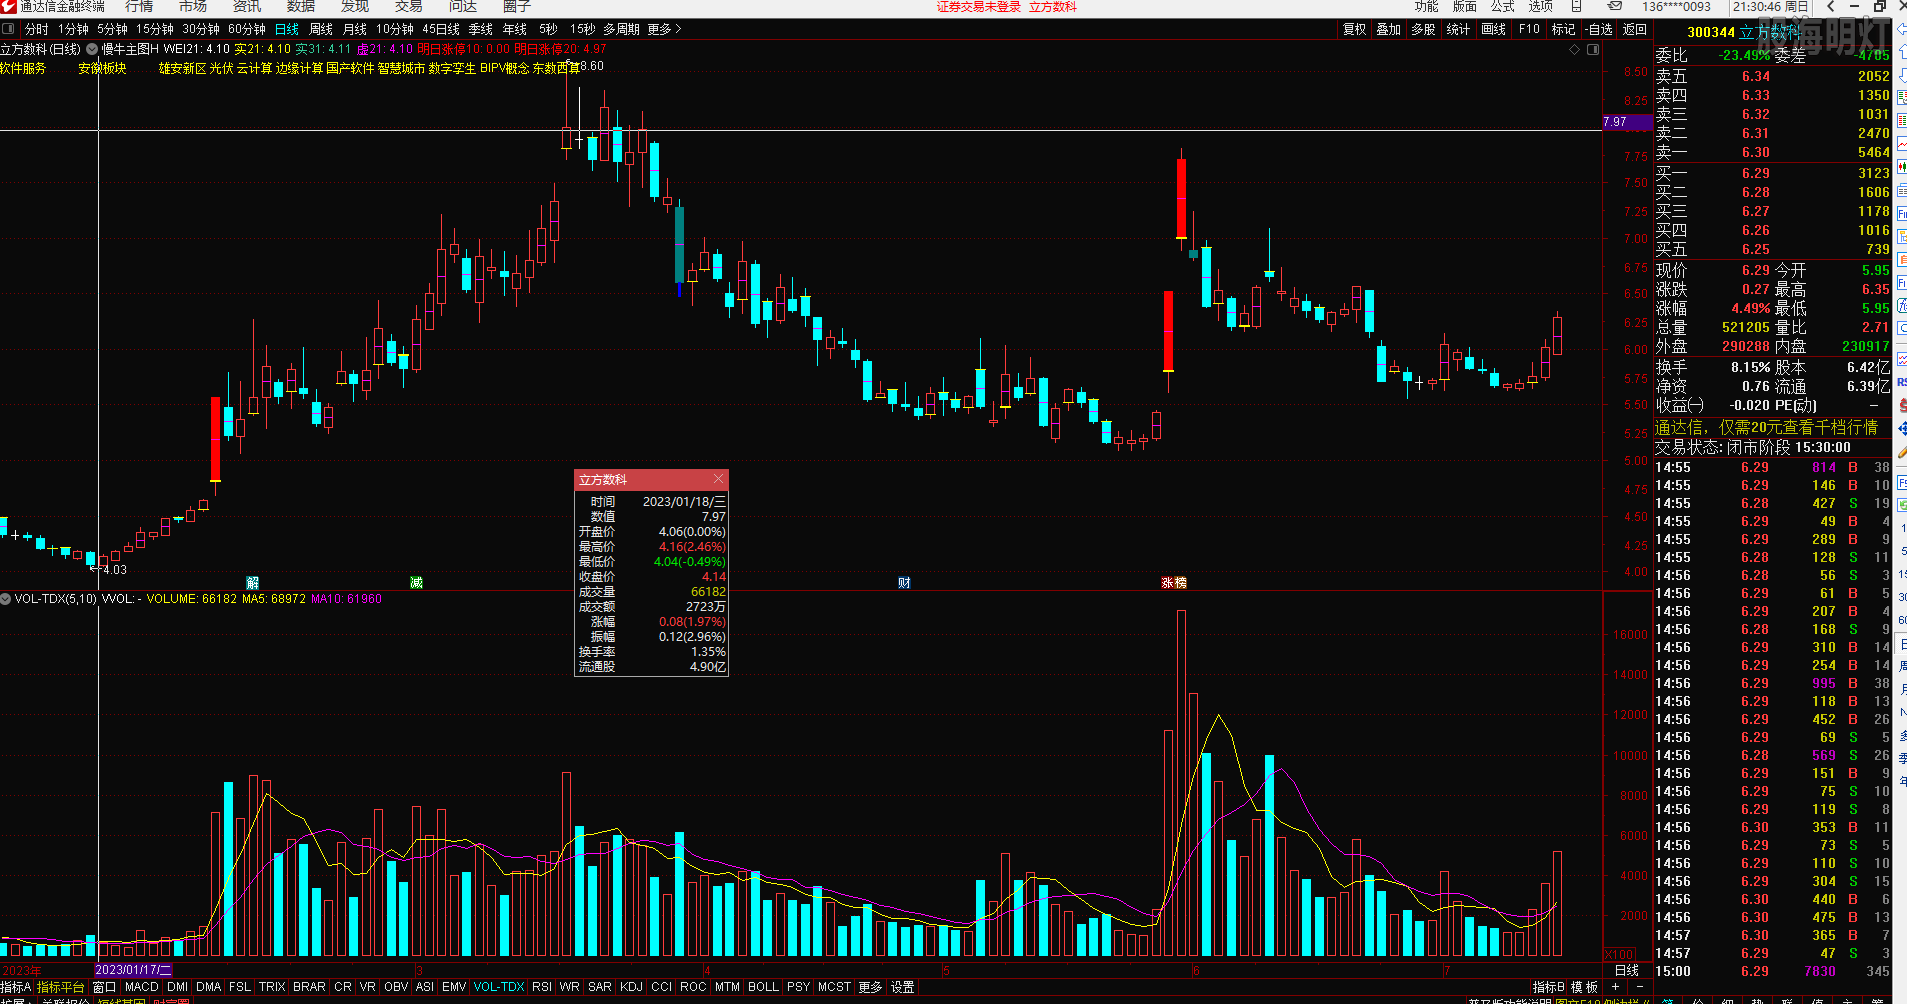Image resolution: width=1907 pixels, height=1004 pixels.
Task: Open the 公式 menu
Action: point(1503,6)
